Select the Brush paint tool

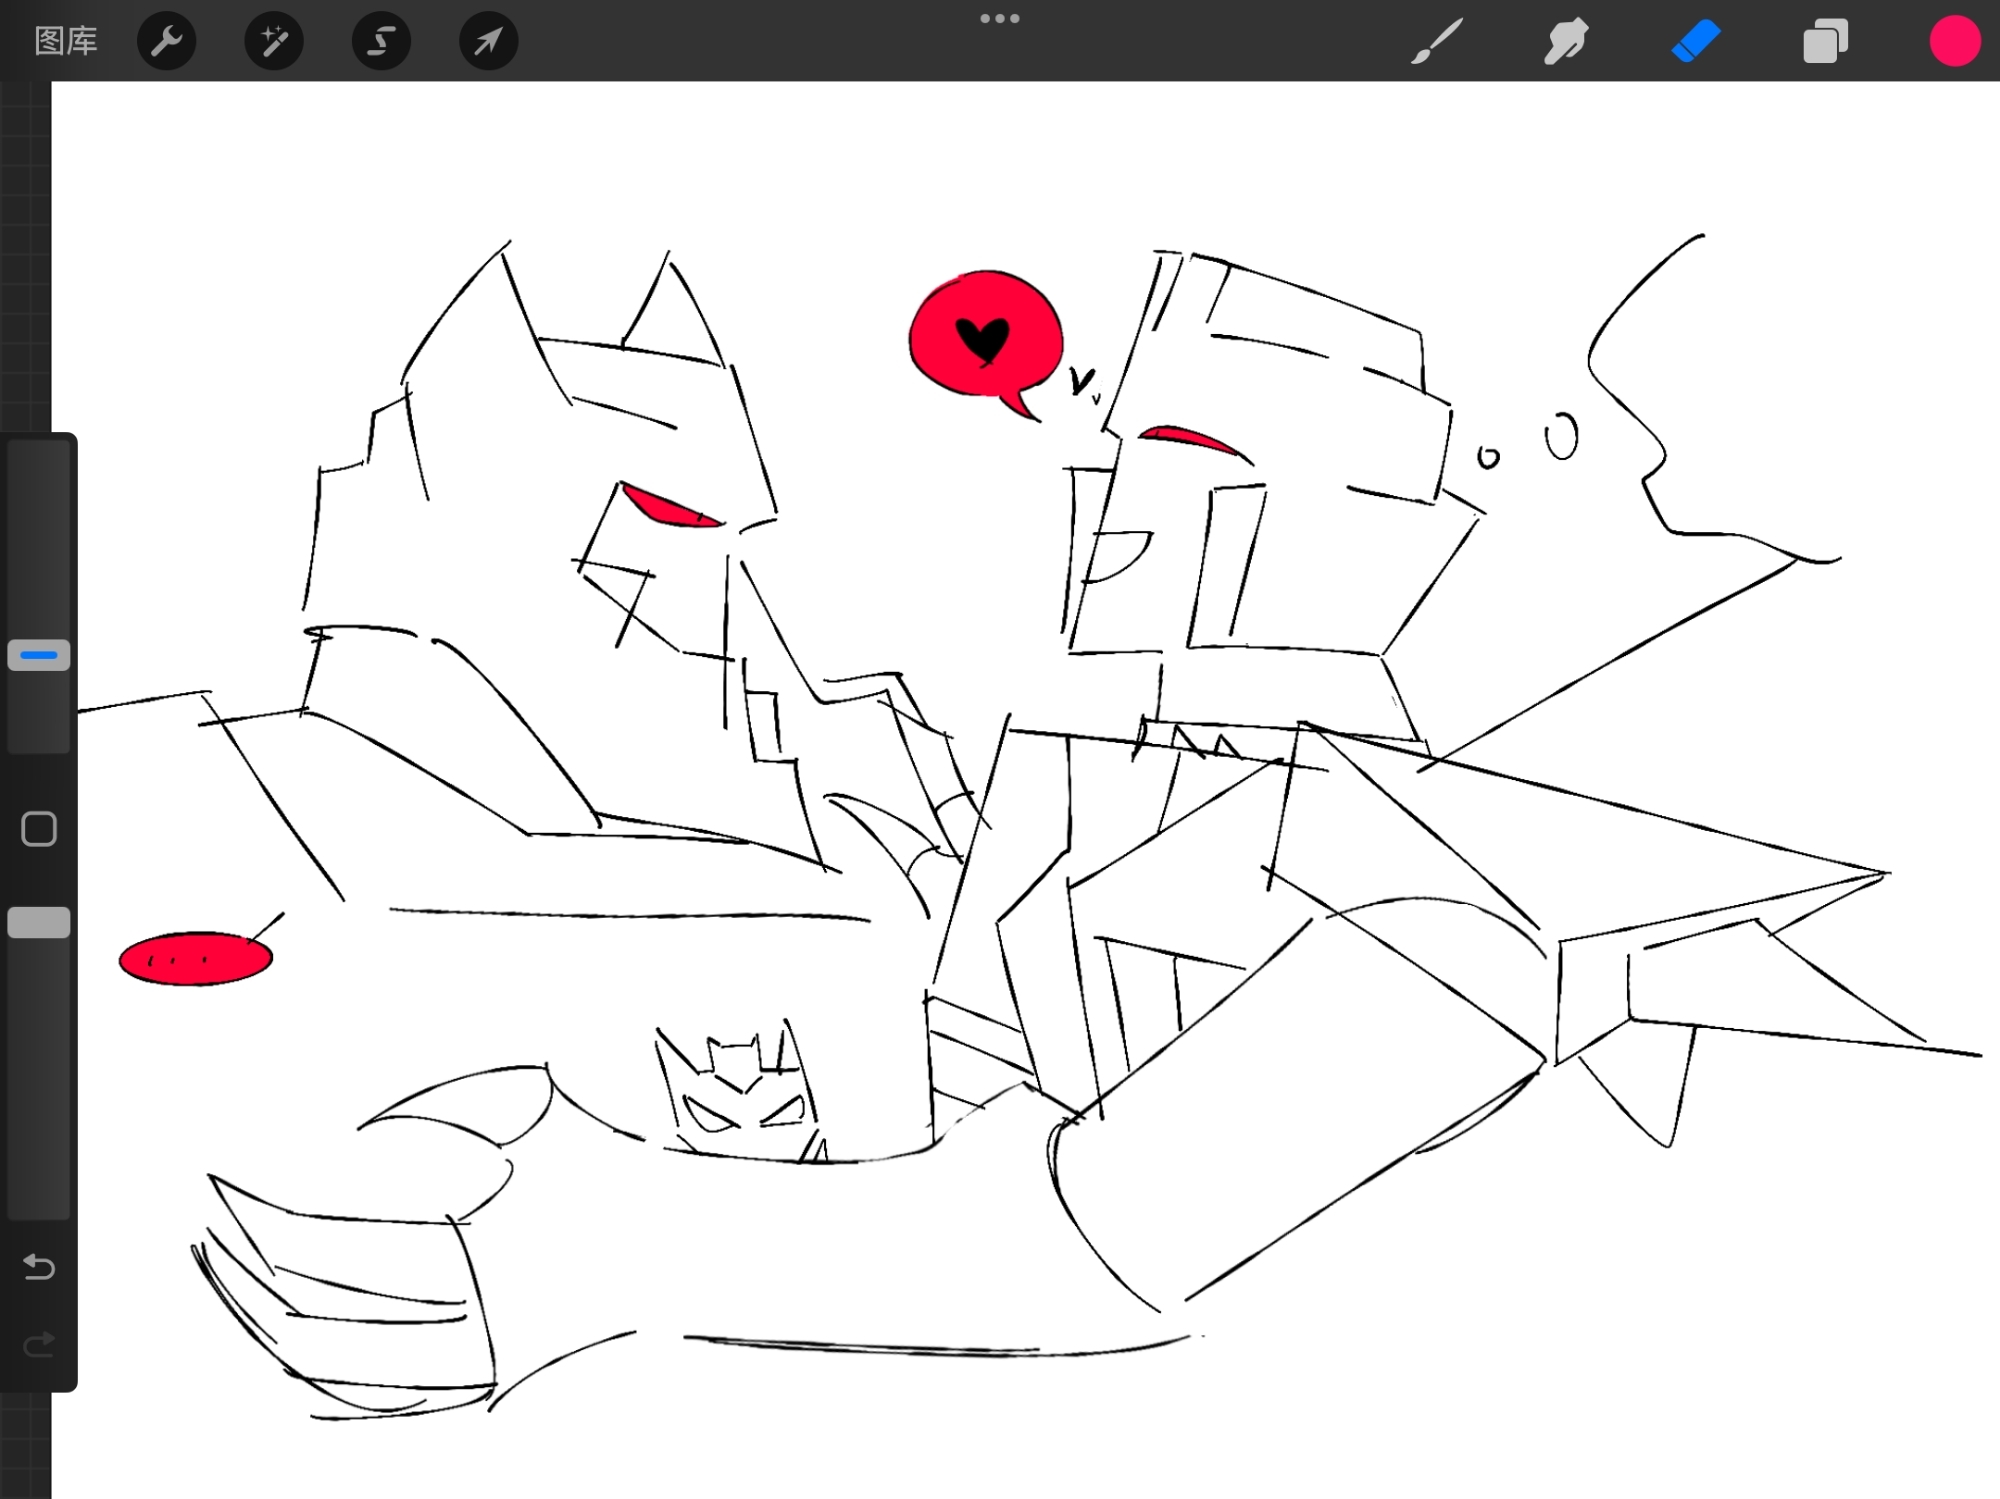(x=1437, y=42)
